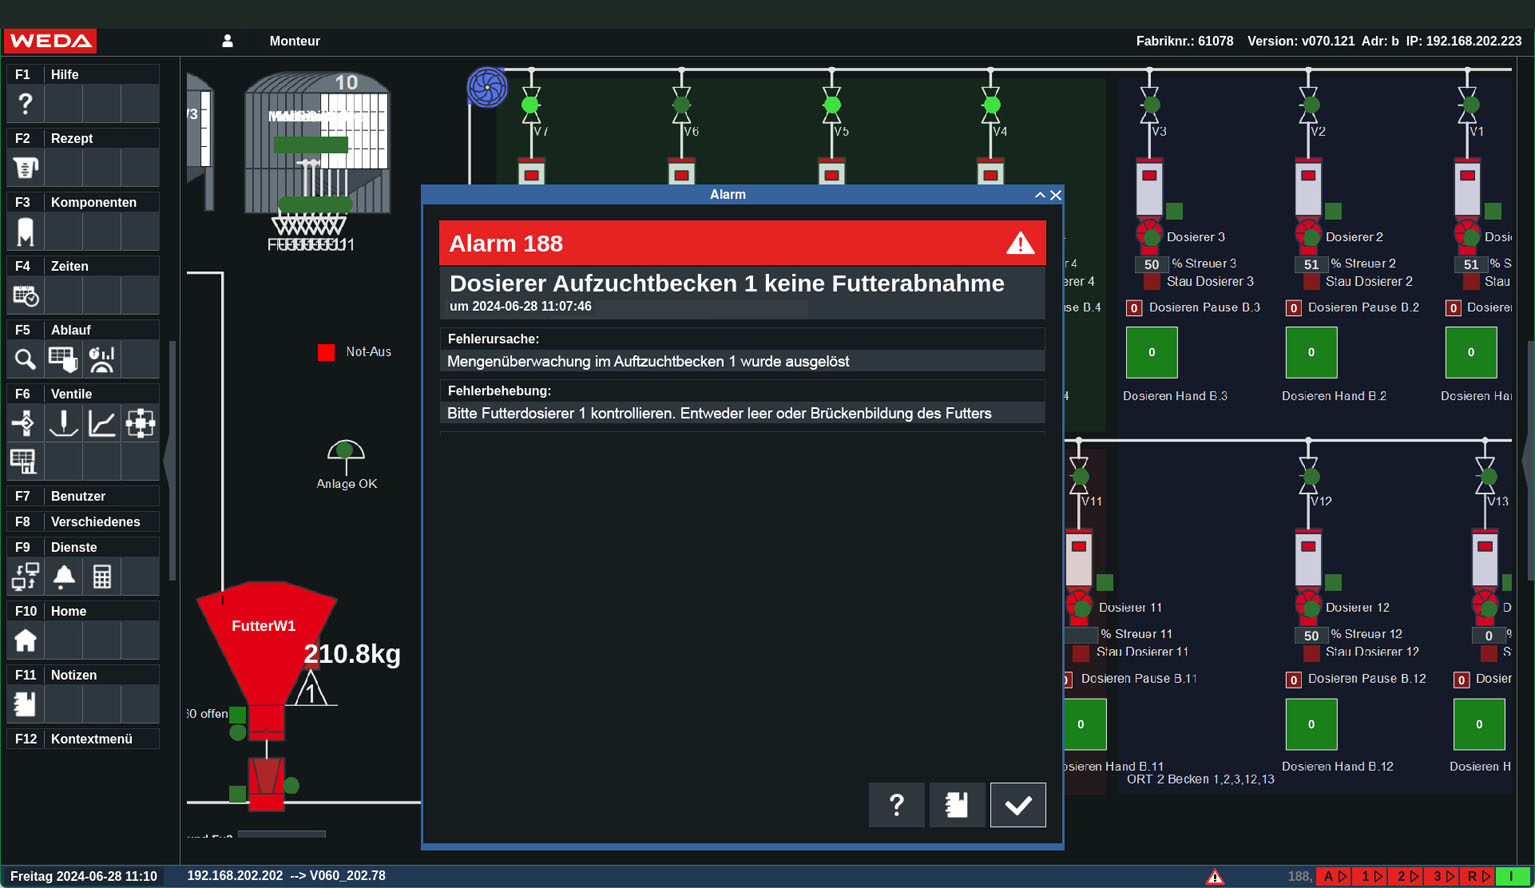Open the Komponenten silo icon

pyautogui.click(x=25, y=231)
